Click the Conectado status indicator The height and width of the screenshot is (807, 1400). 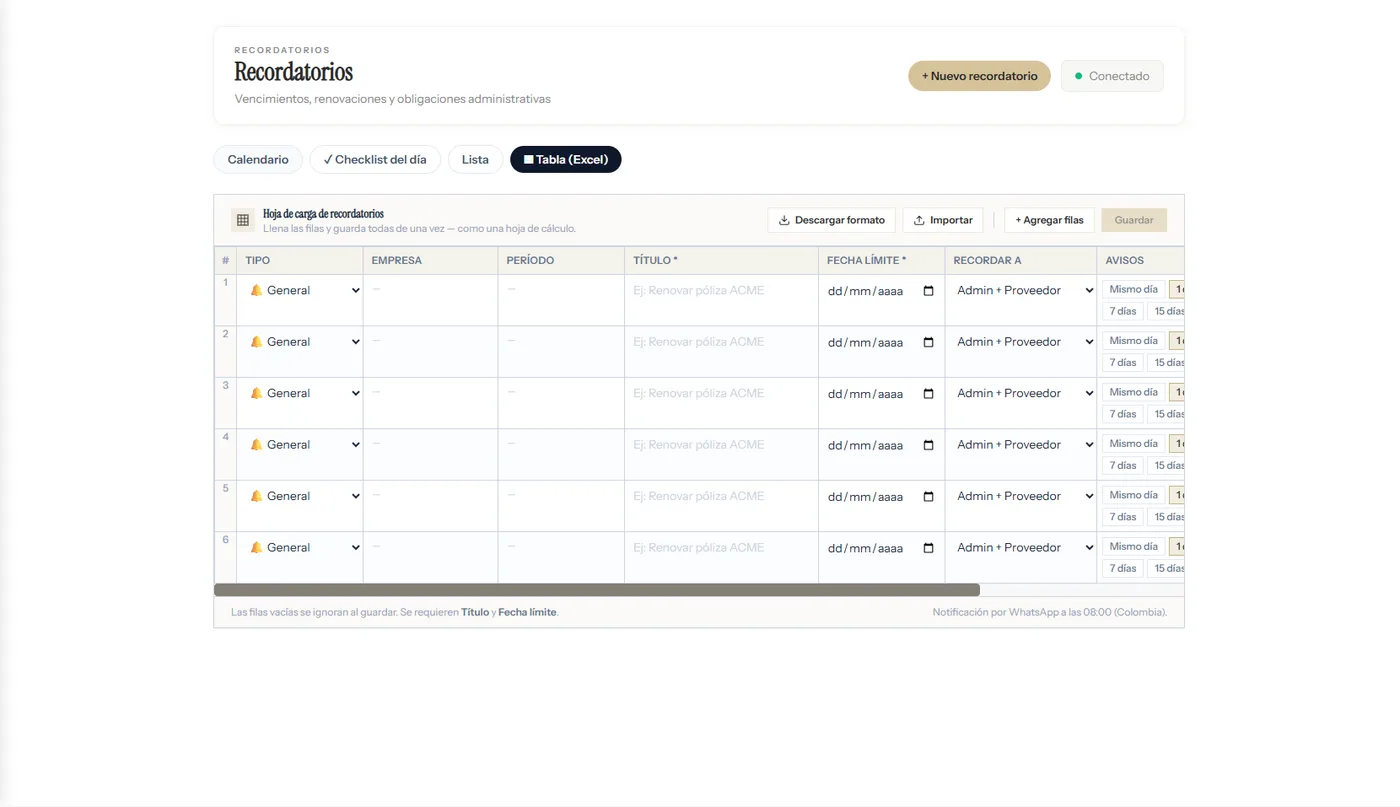pos(1112,76)
